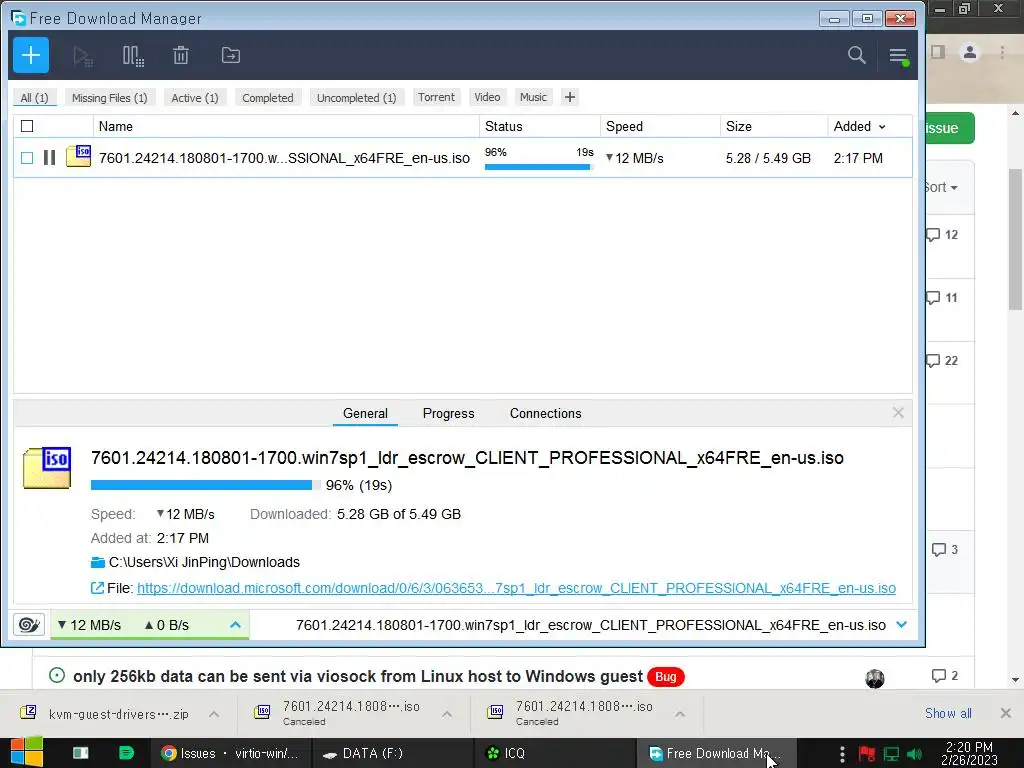Open the download.microsoft.com file link

point(516,588)
